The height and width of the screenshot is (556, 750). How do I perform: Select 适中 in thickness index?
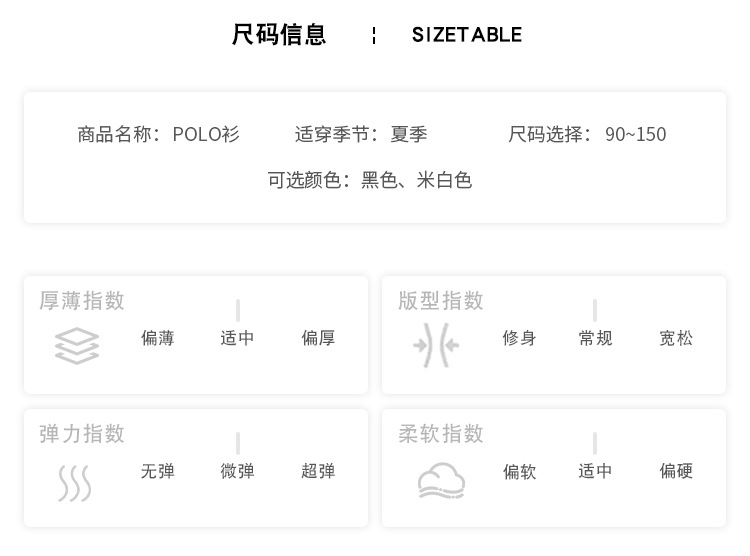tap(237, 338)
